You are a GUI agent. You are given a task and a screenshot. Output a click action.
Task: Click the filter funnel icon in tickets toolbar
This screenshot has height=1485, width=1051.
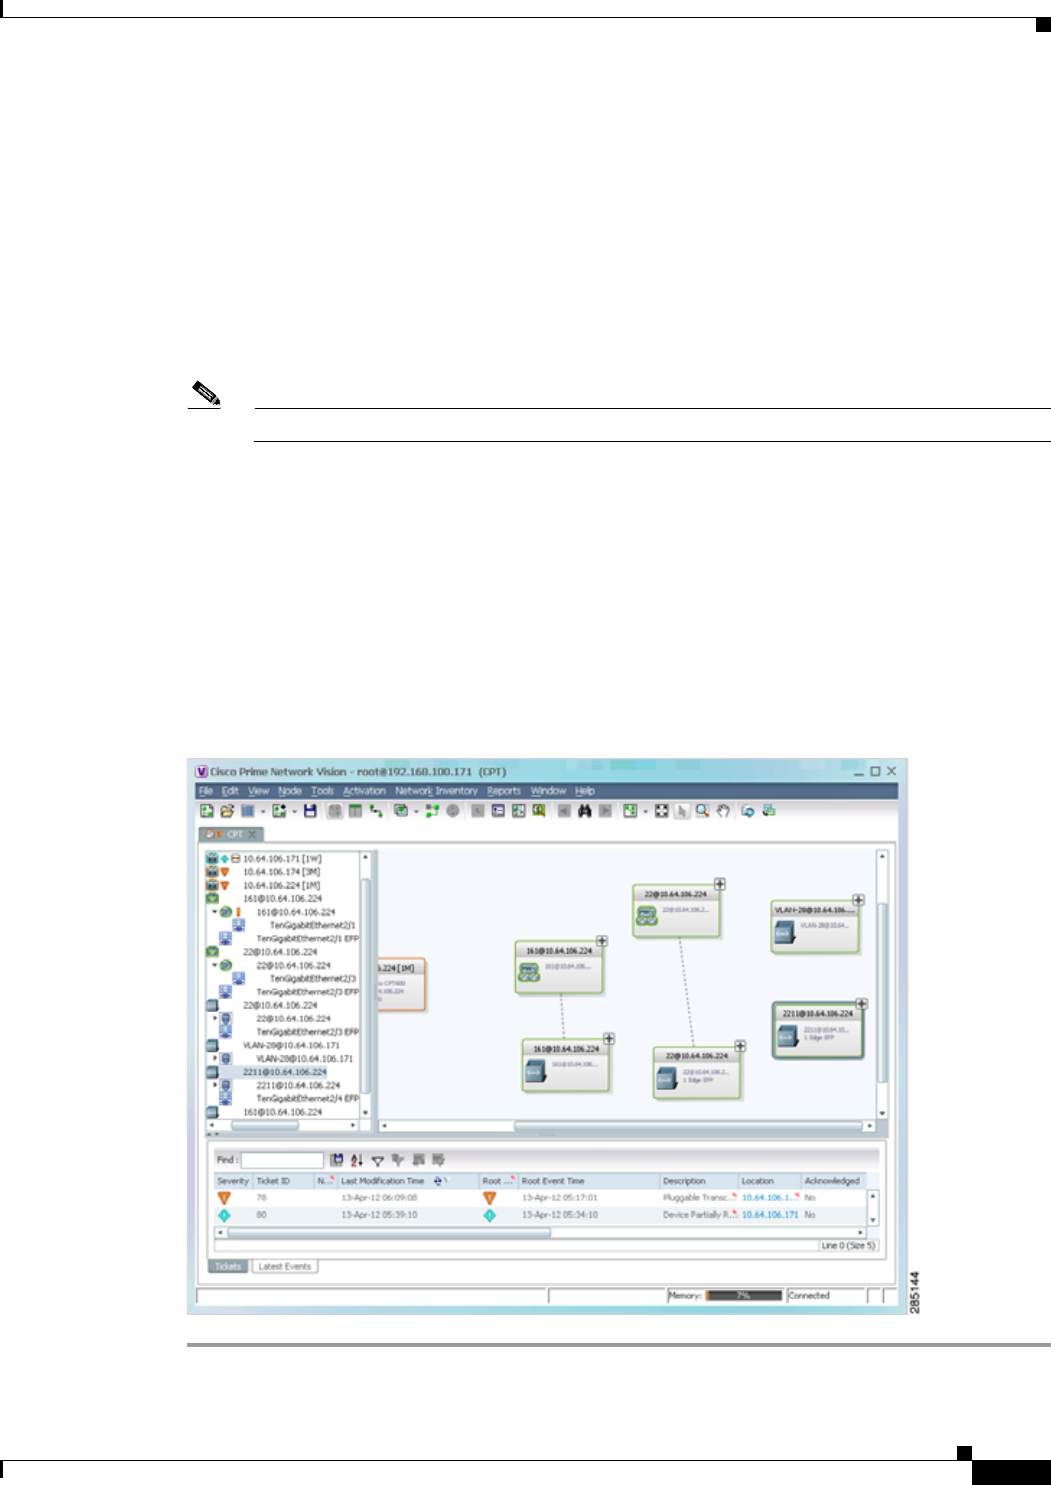[x=377, y=1161]
